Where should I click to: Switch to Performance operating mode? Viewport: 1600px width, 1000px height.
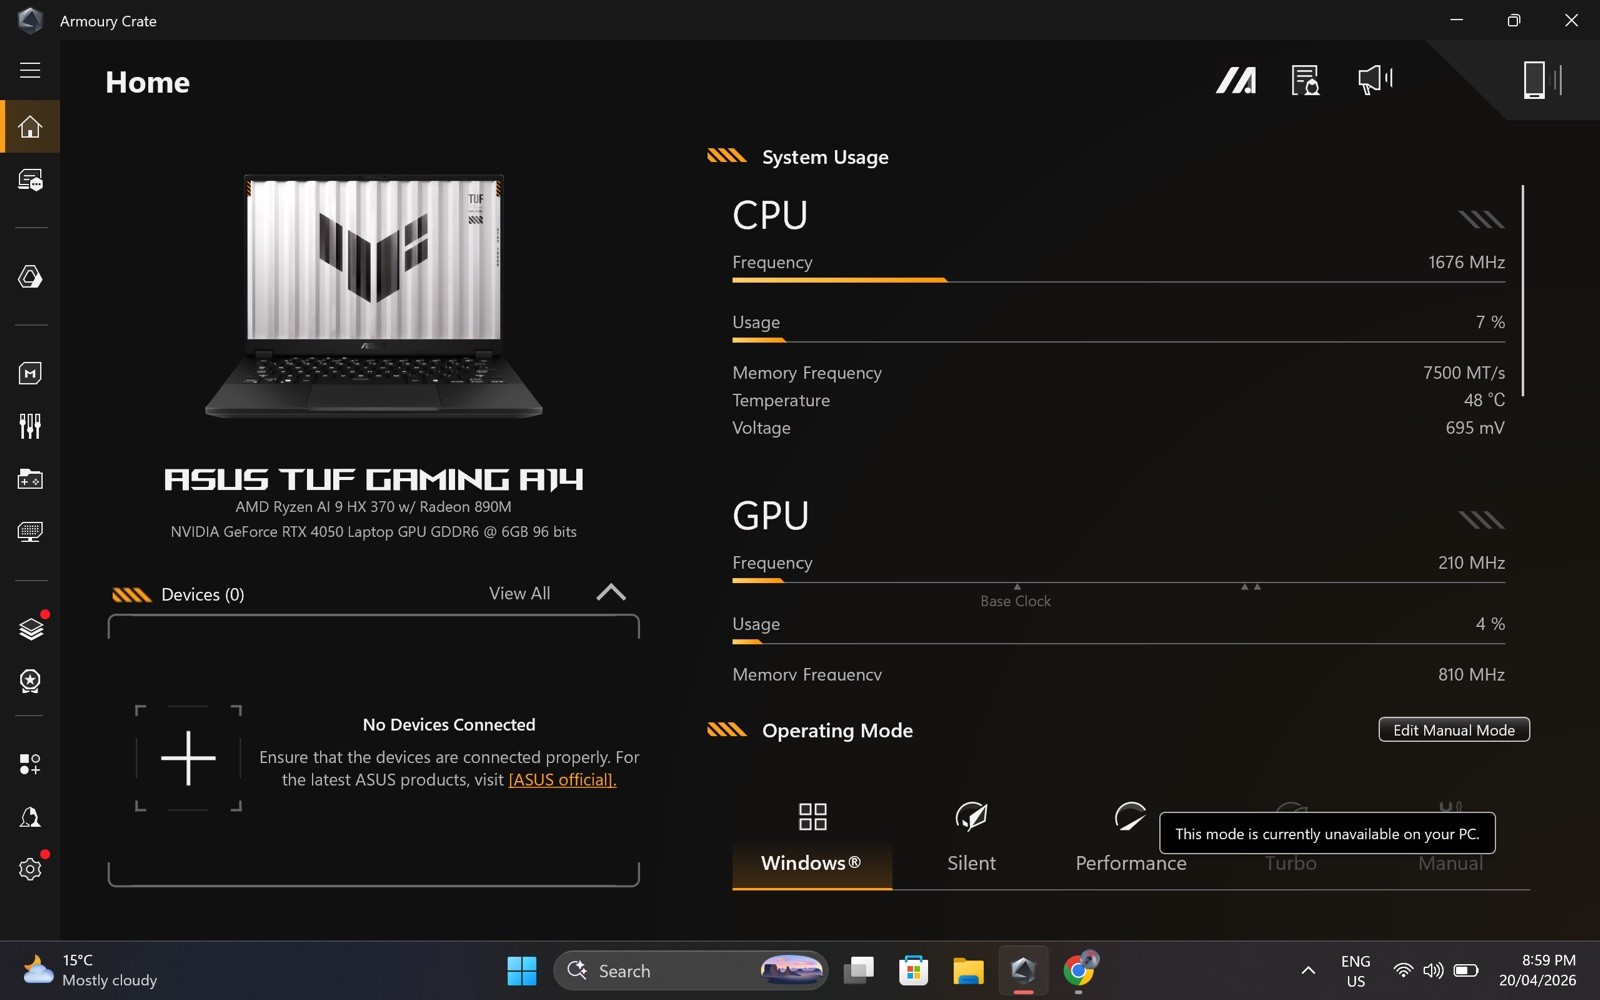[1131, 838]
